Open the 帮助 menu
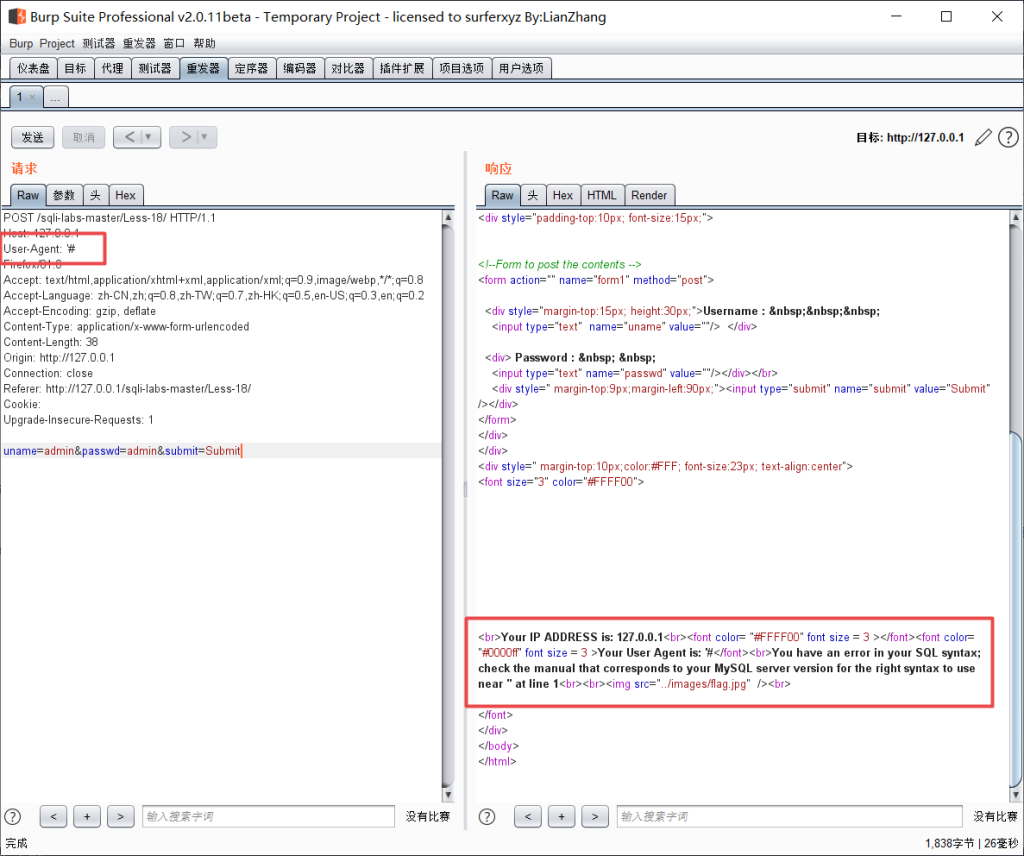 coord(204,43)
